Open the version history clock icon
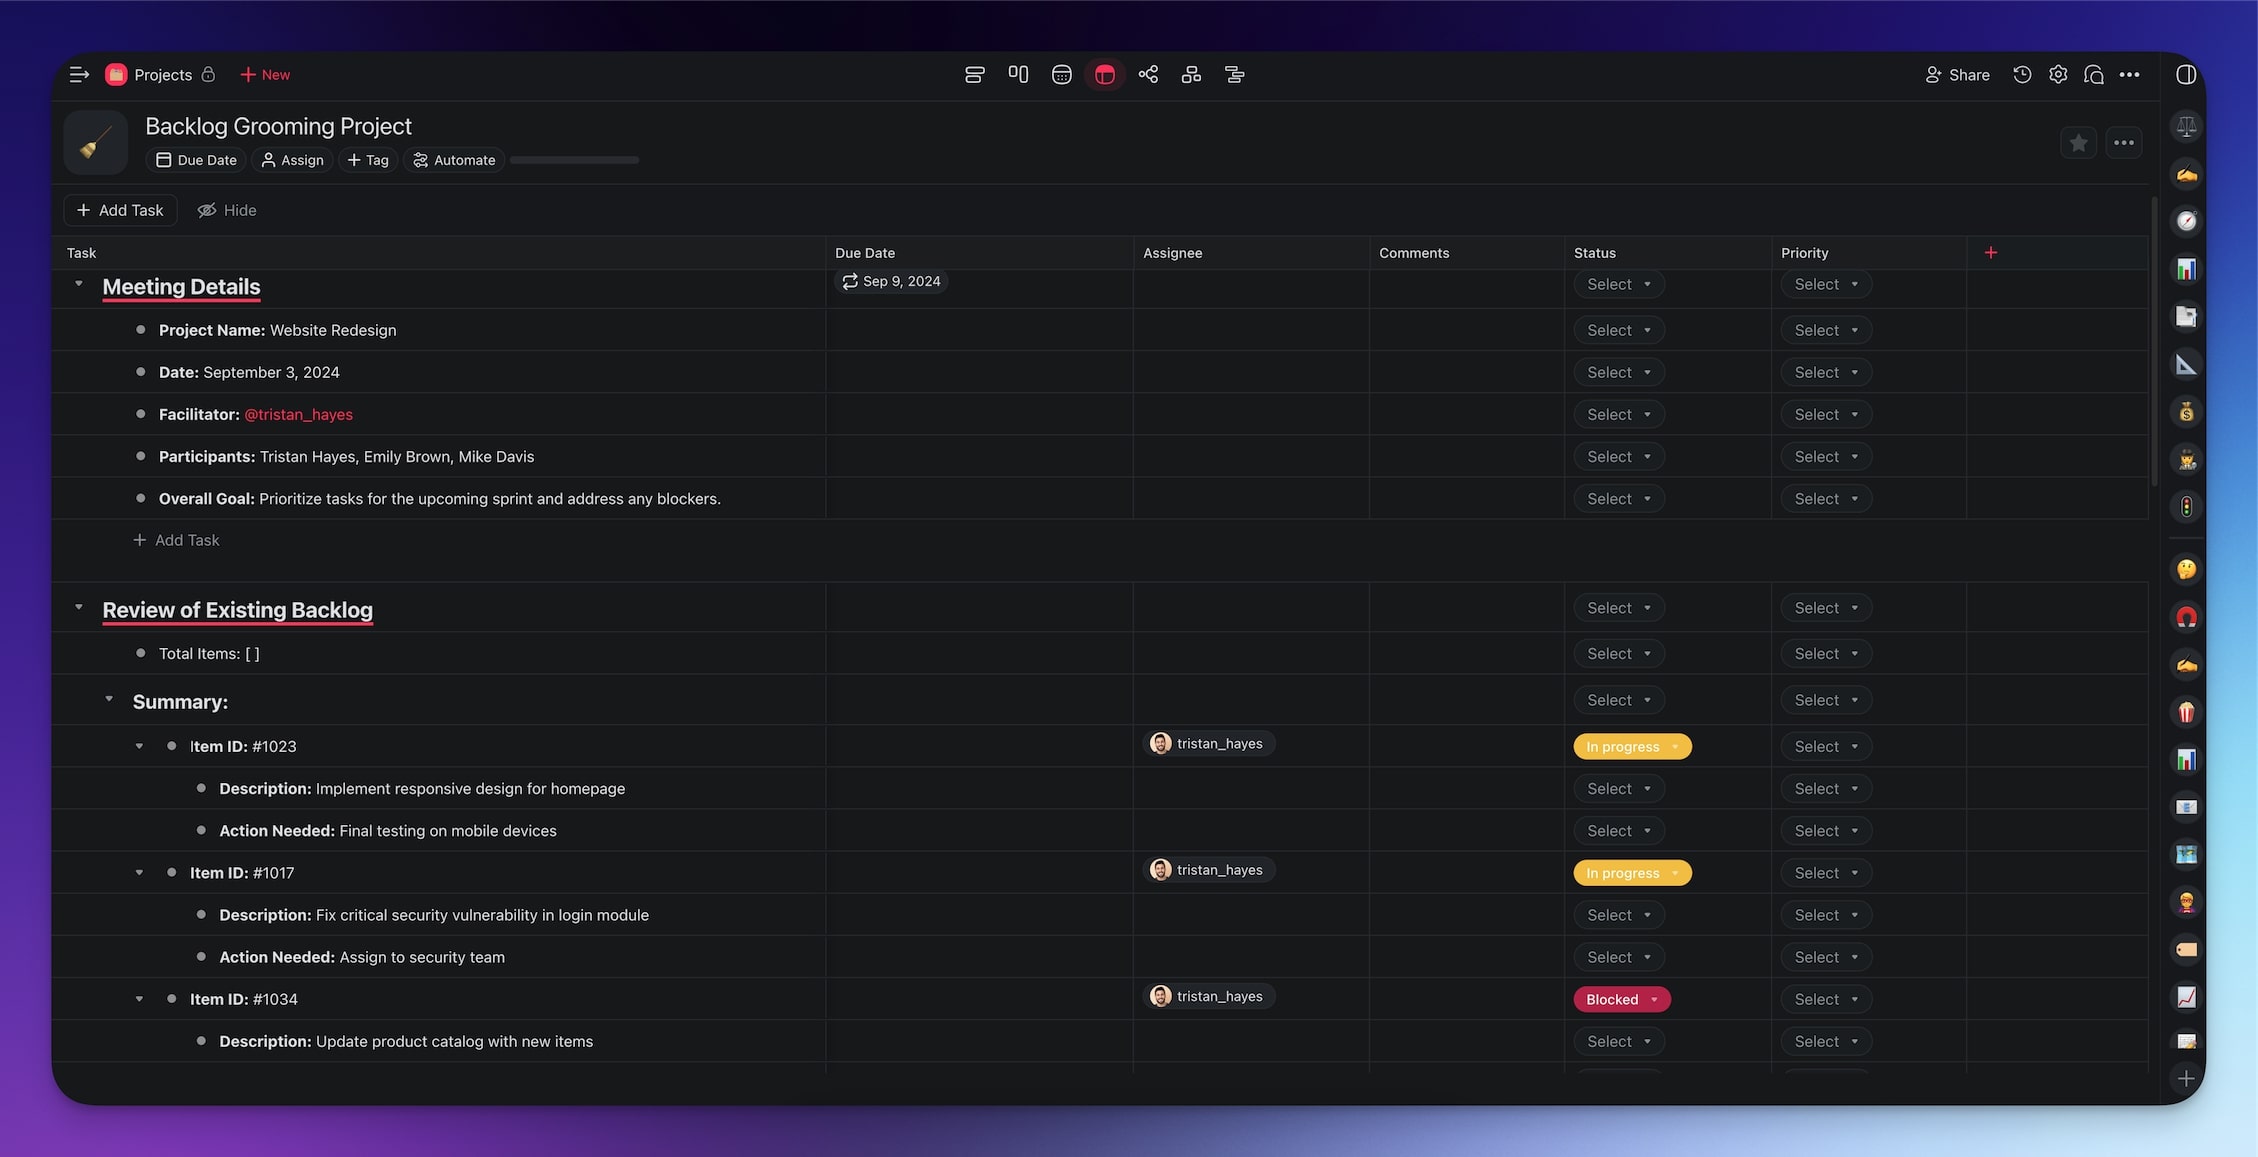 (x=2022, y=75)
